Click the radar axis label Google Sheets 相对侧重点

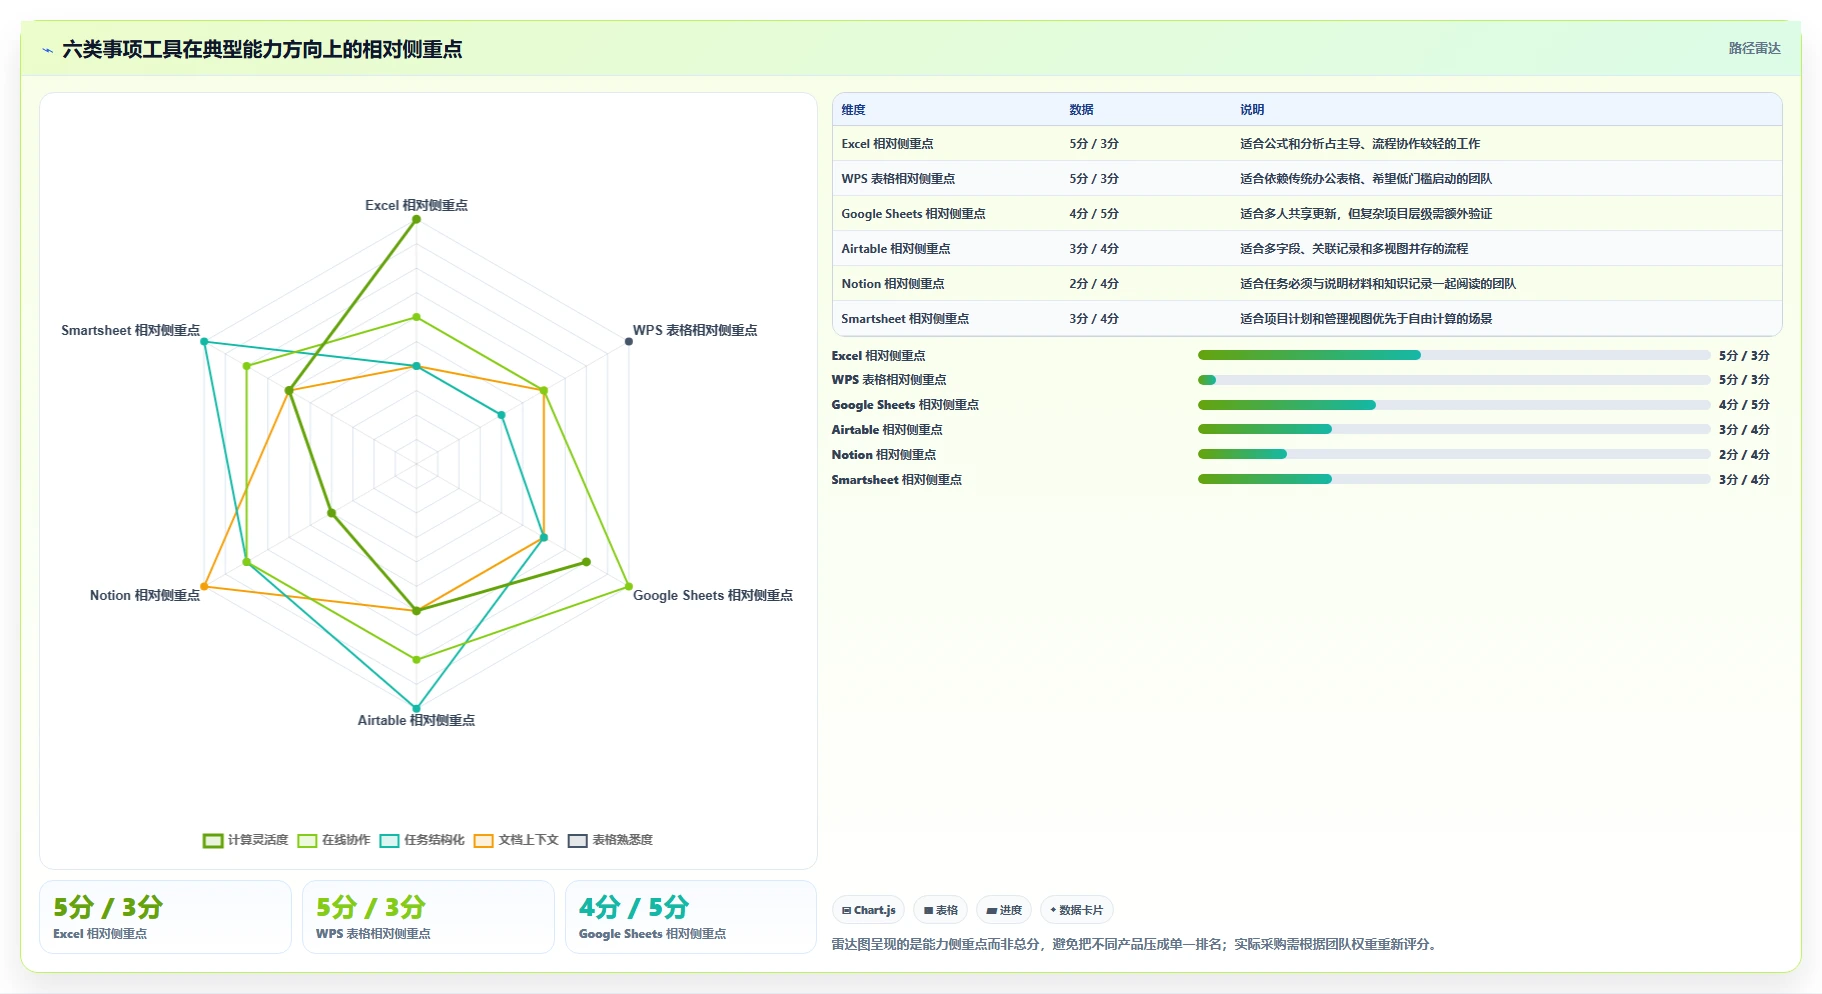click(x=713, y=595)
